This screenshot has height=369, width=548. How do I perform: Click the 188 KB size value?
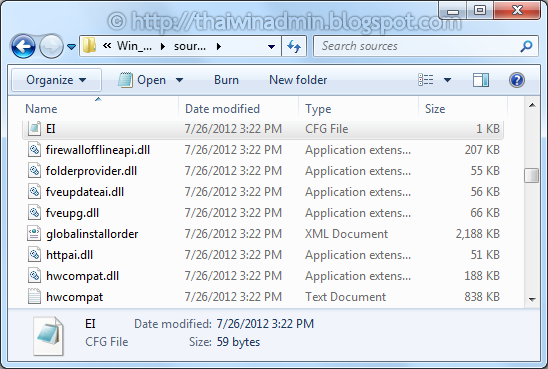pos(482,276)
